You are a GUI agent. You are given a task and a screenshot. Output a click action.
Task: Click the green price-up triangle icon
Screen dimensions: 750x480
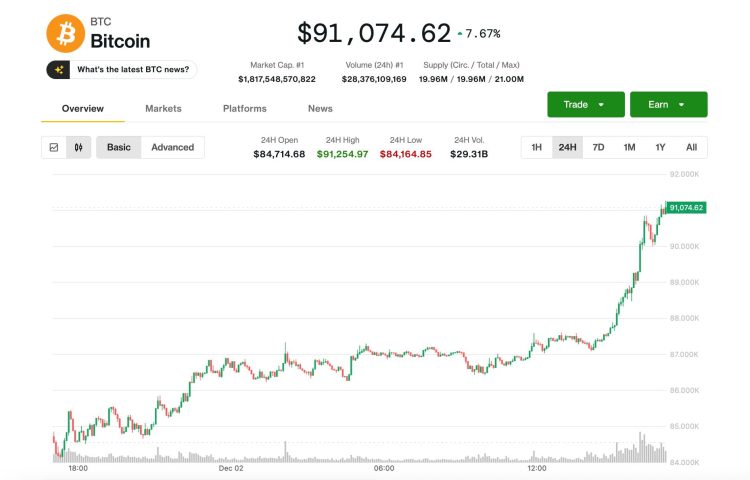point(460,34)
